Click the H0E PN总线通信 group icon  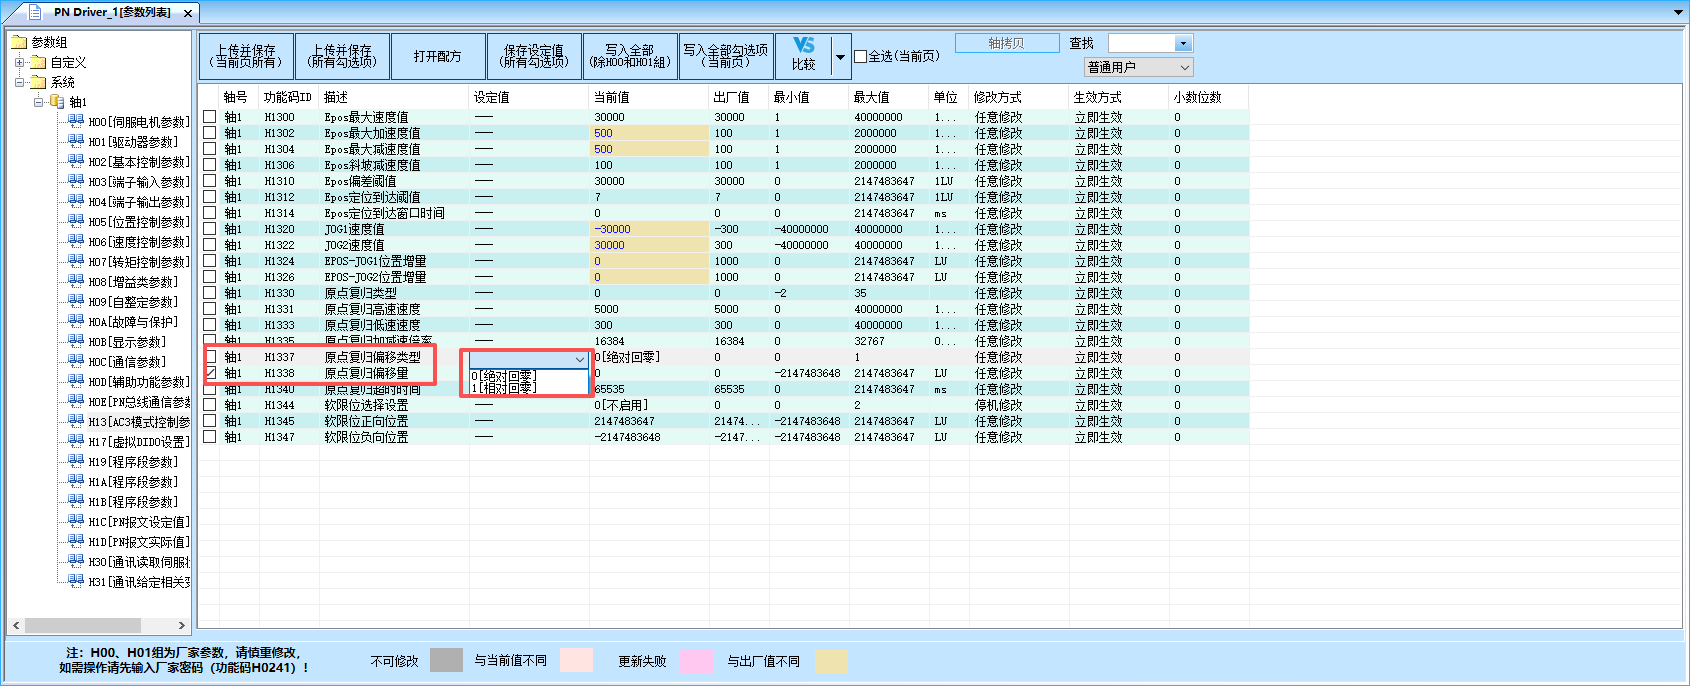76,400
